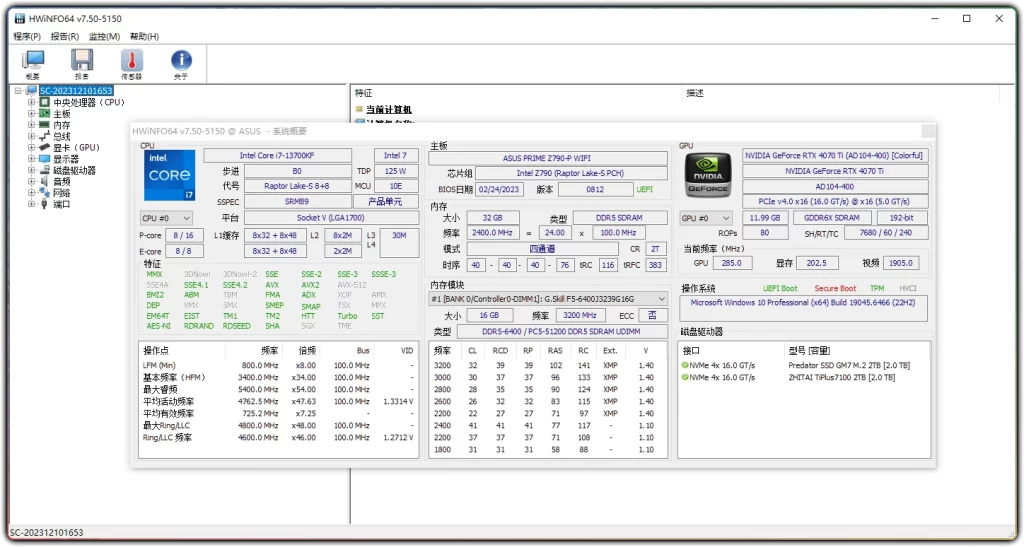Click the NVIDIA GeForce logo

click(708, 175)
